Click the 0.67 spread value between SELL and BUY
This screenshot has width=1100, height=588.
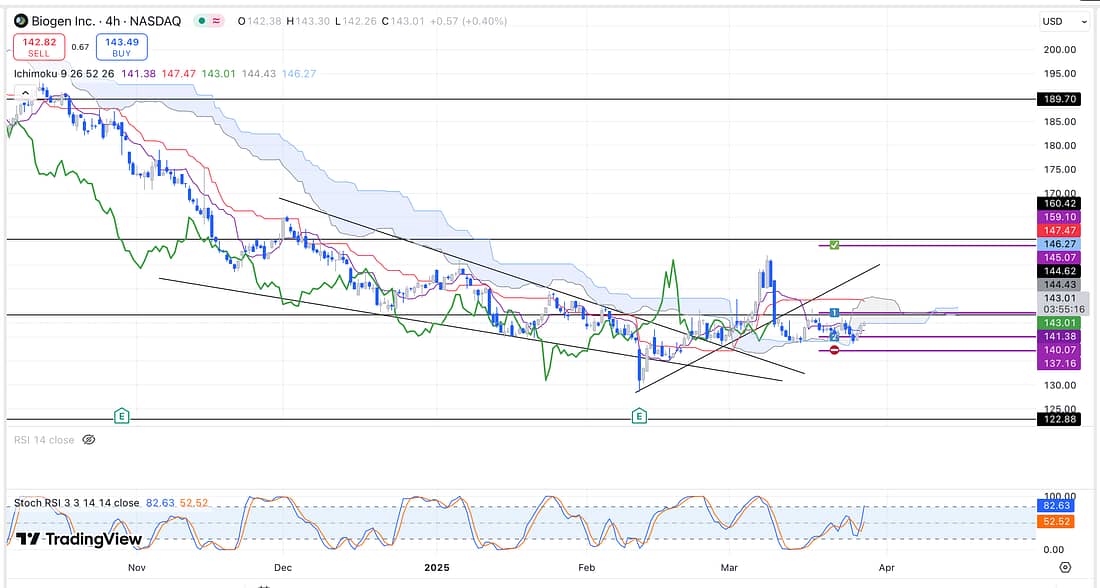tap(80, 47)
